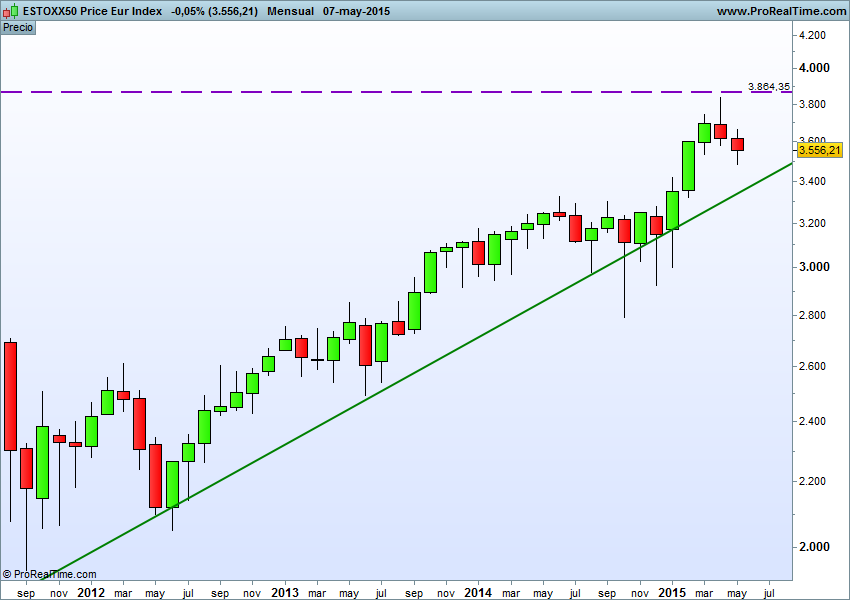
Task: Open the www.ProRealTime.com link
Action: (781, 11)
